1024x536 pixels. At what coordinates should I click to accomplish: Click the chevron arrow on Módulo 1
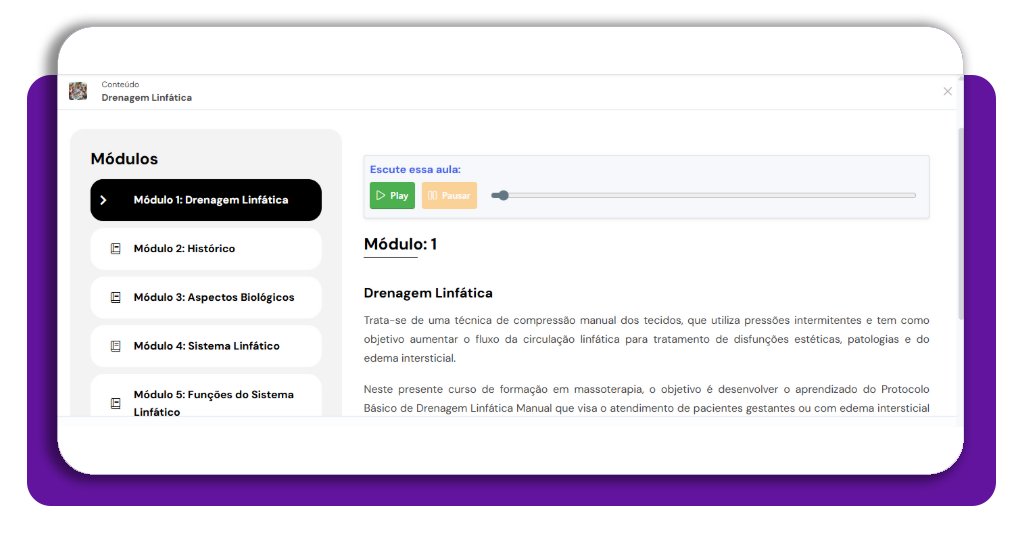[103, 200]
